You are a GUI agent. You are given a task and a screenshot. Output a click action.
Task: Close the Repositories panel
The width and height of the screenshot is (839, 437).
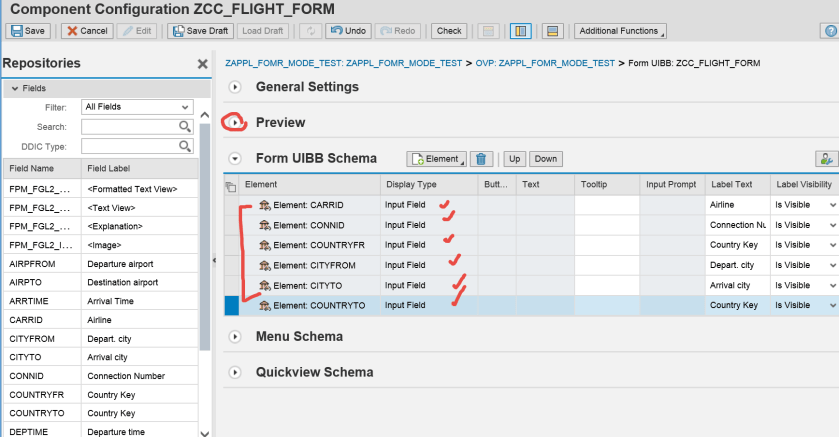click(202, 64)
